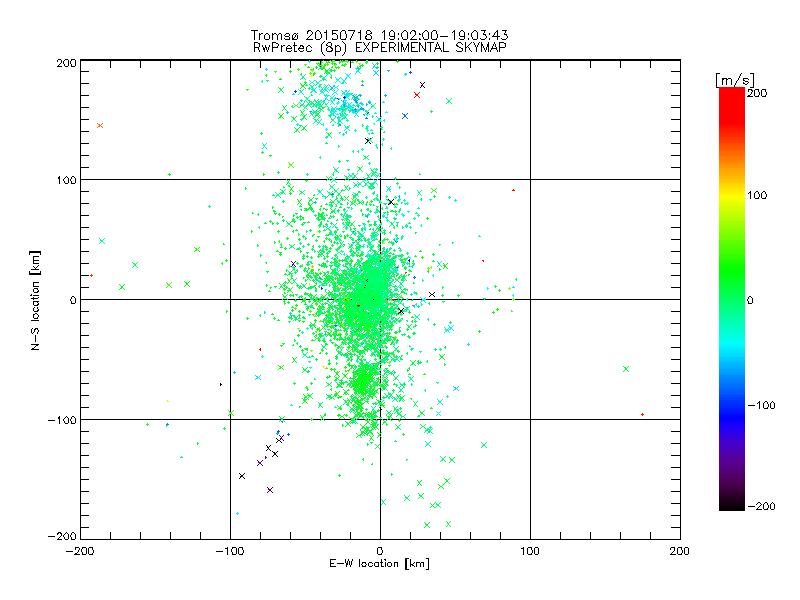The width and height of the screenshot is (800, 600).
Task: Click the orange X marker near top-left
Action: tap(100, 126)
